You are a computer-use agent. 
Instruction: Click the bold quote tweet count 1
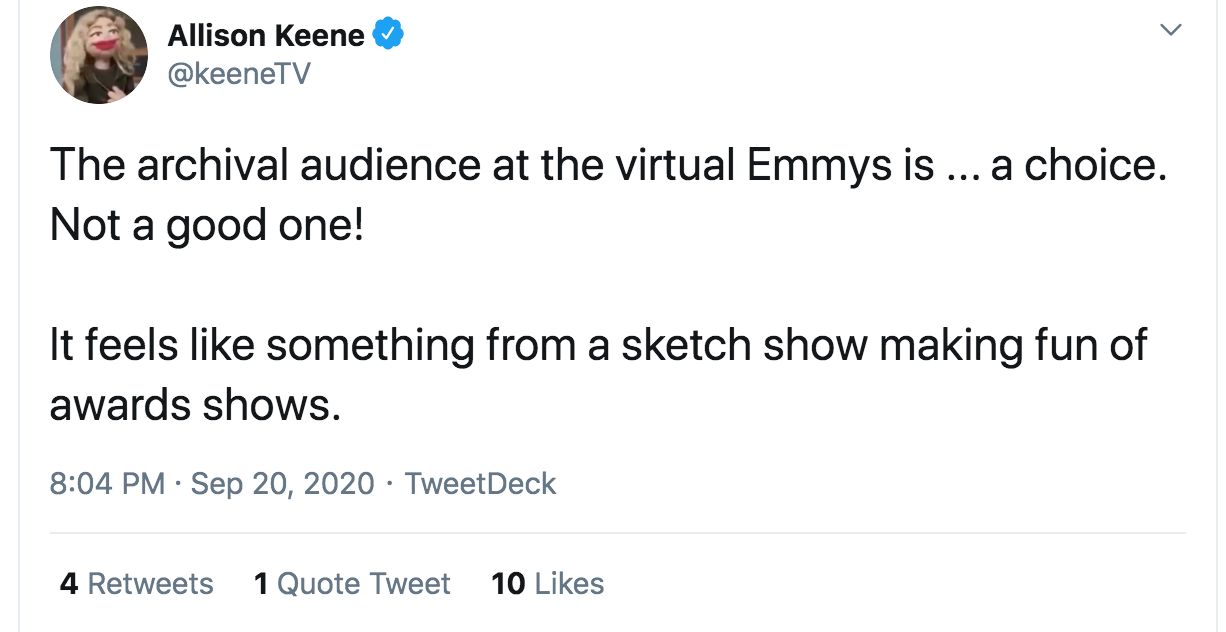tap(261, 584)
